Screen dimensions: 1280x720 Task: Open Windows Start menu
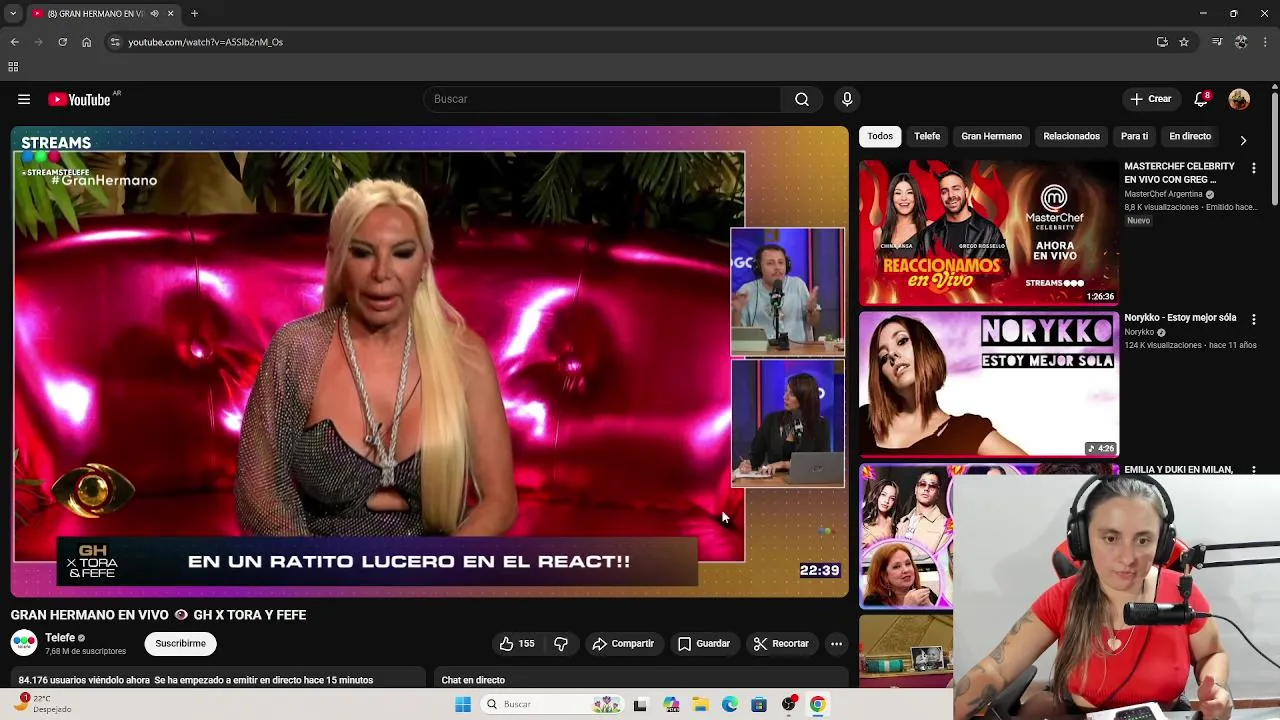463,704
